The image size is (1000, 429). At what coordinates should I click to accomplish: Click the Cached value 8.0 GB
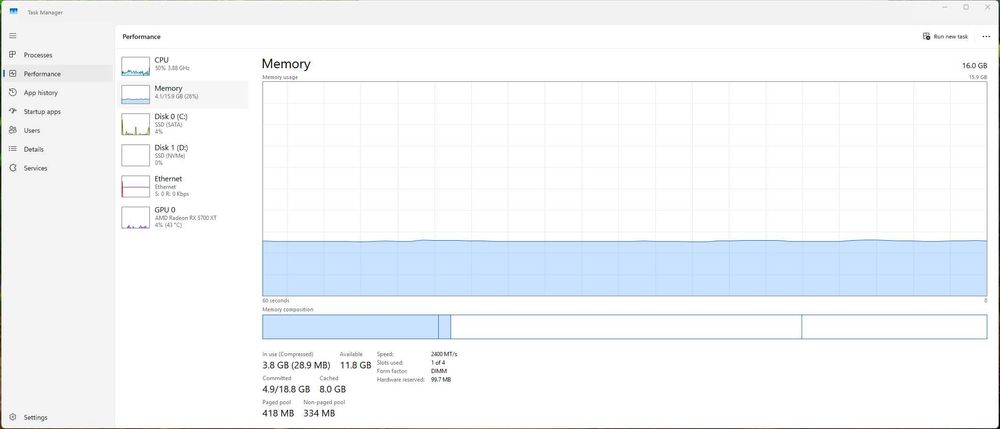click(332, 389)
